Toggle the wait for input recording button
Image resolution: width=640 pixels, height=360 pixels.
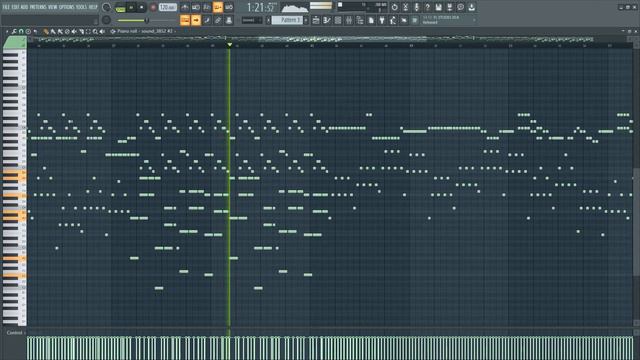coord(196,7)
